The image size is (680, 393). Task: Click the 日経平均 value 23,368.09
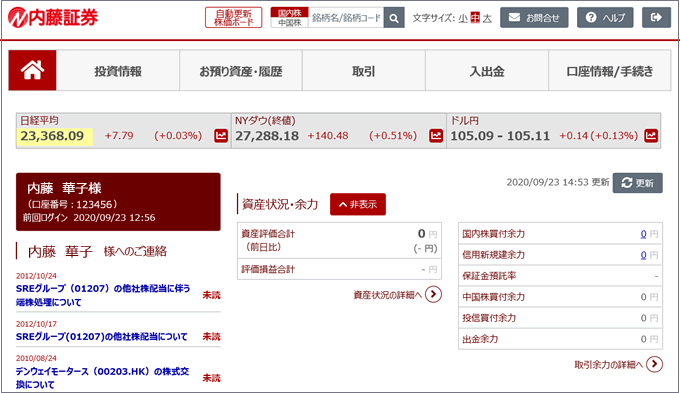52,136
